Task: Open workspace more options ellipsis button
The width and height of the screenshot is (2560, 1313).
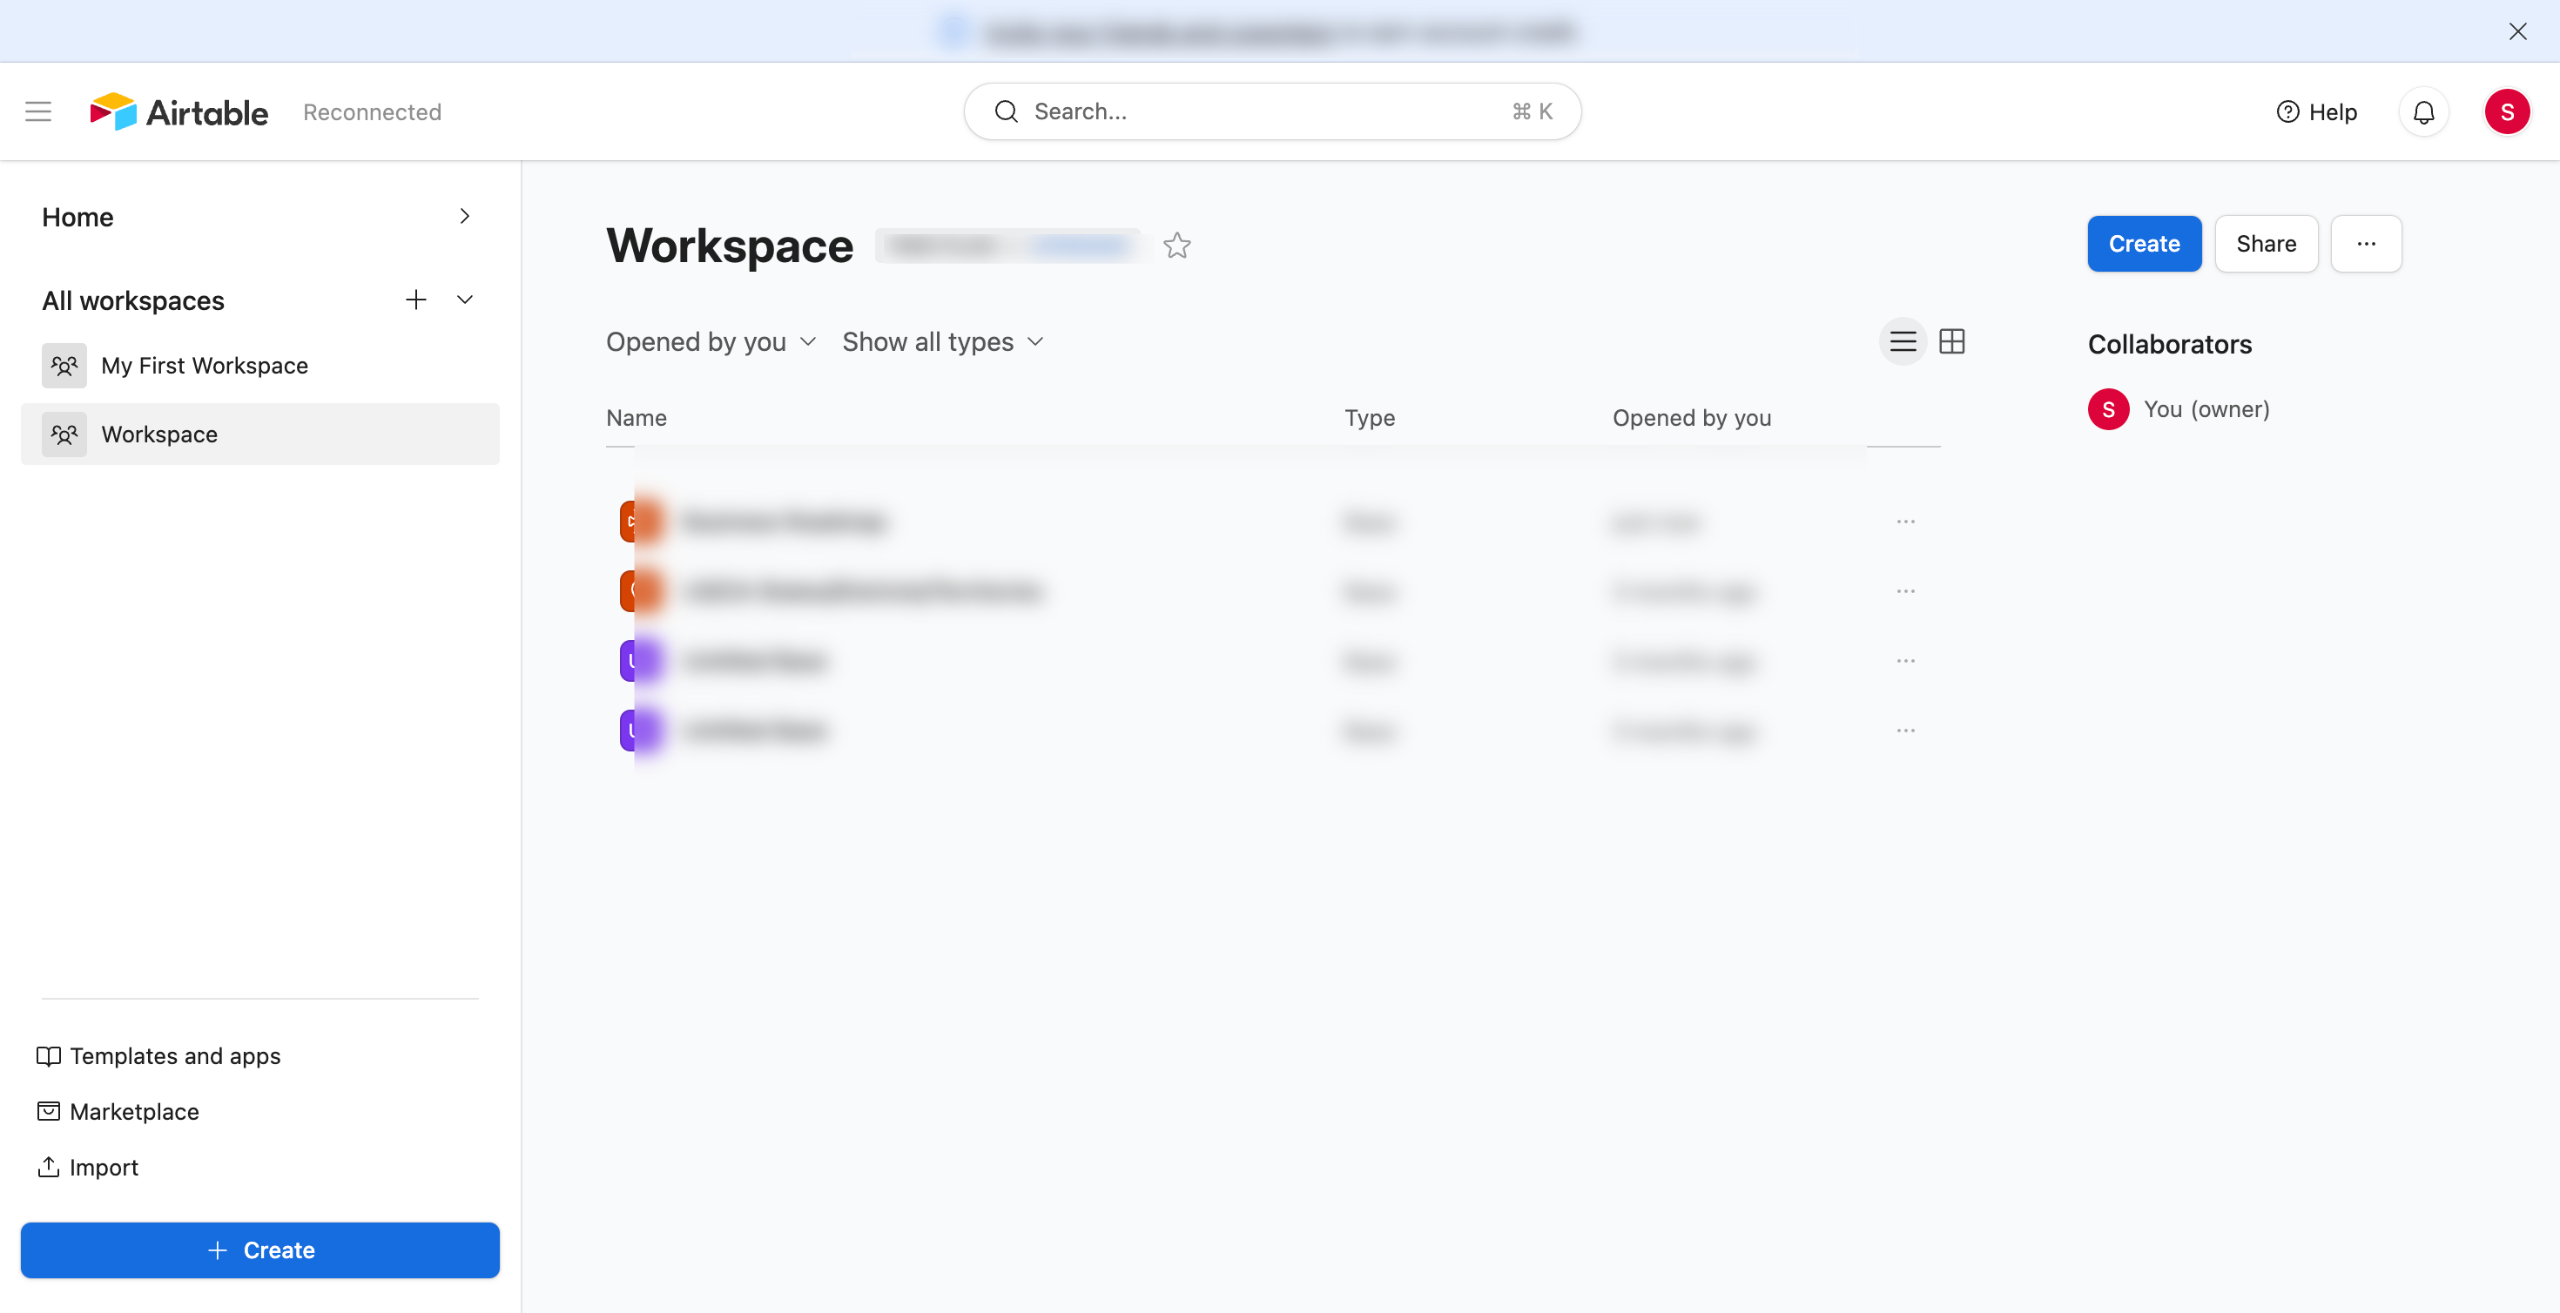Action: click(x=2365, y=244)
